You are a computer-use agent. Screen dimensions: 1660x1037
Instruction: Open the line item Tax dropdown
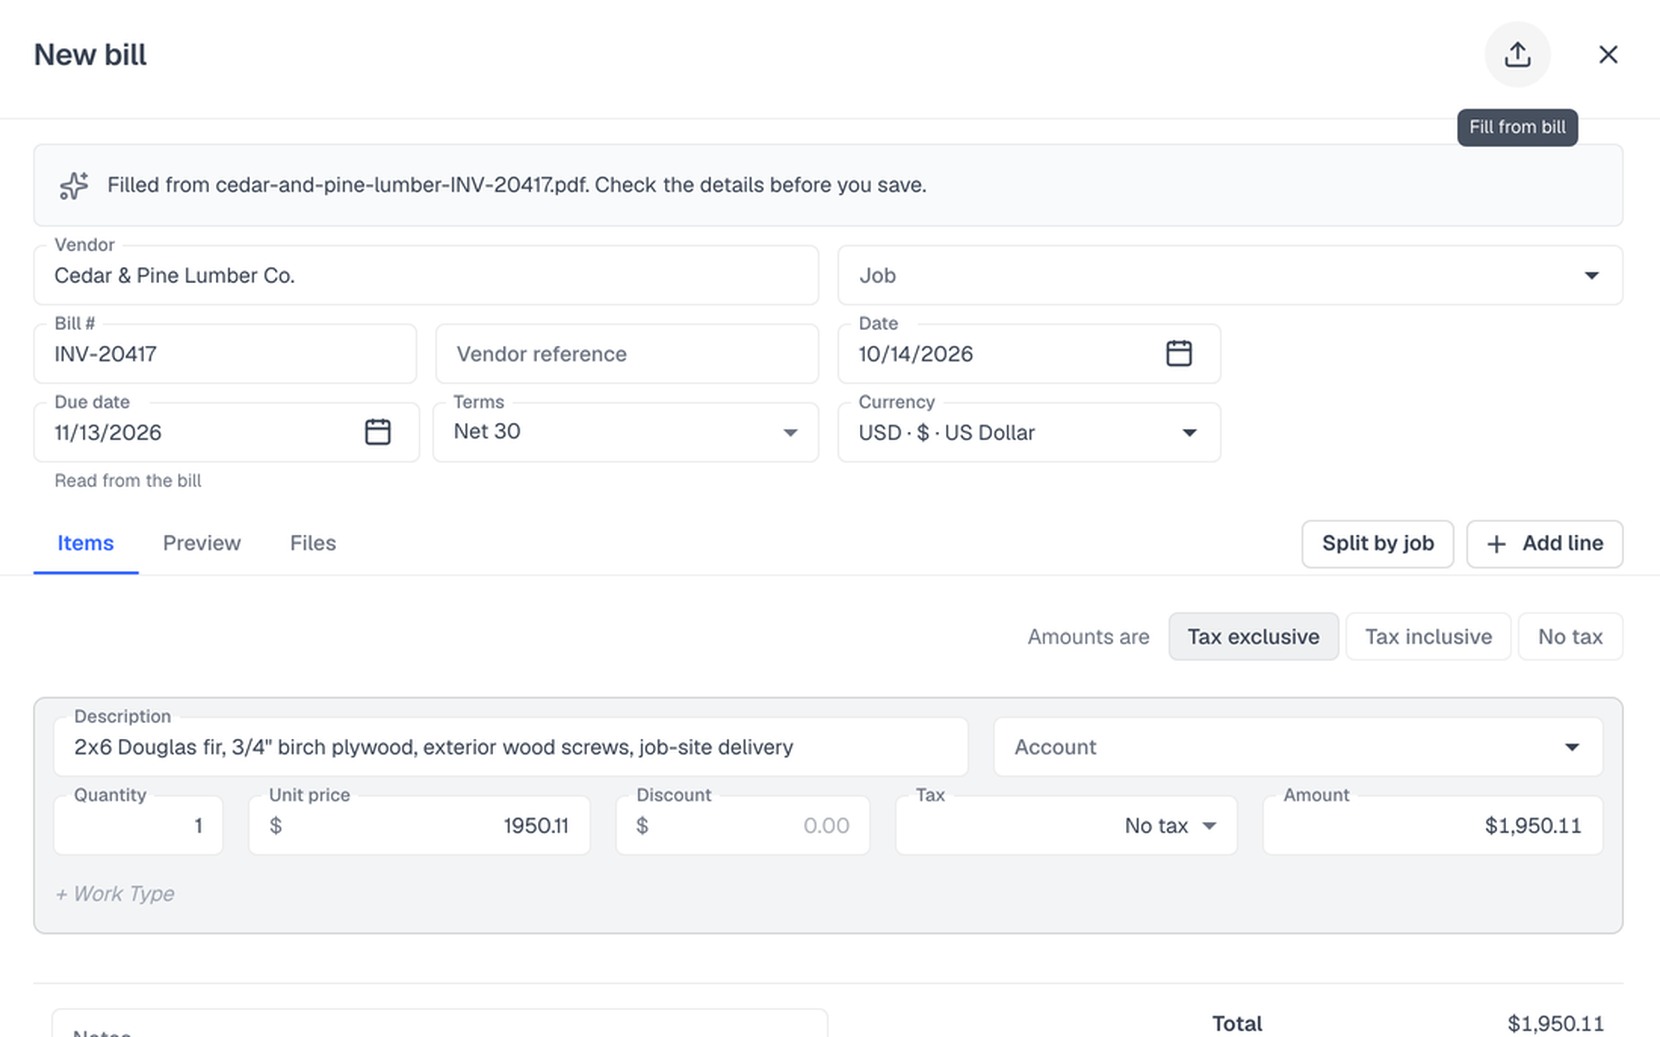pos(1066,825)
